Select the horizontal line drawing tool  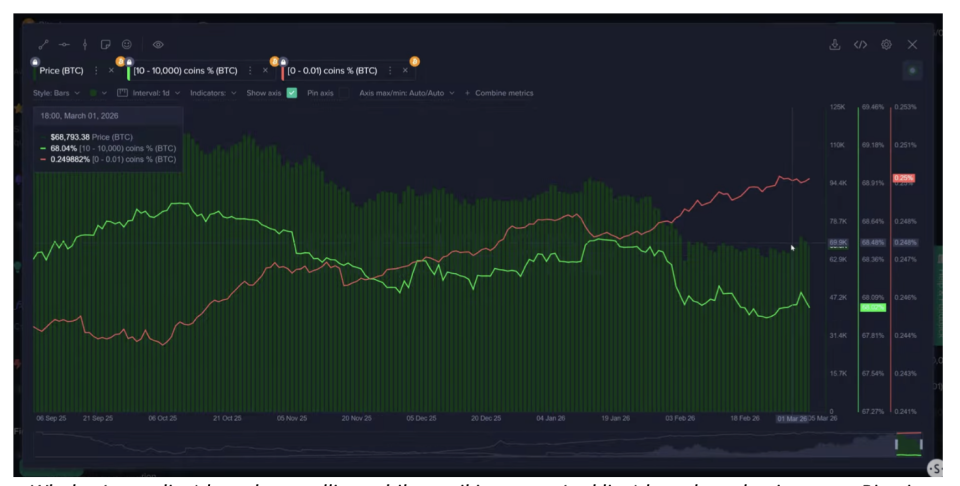pos(63,44)
